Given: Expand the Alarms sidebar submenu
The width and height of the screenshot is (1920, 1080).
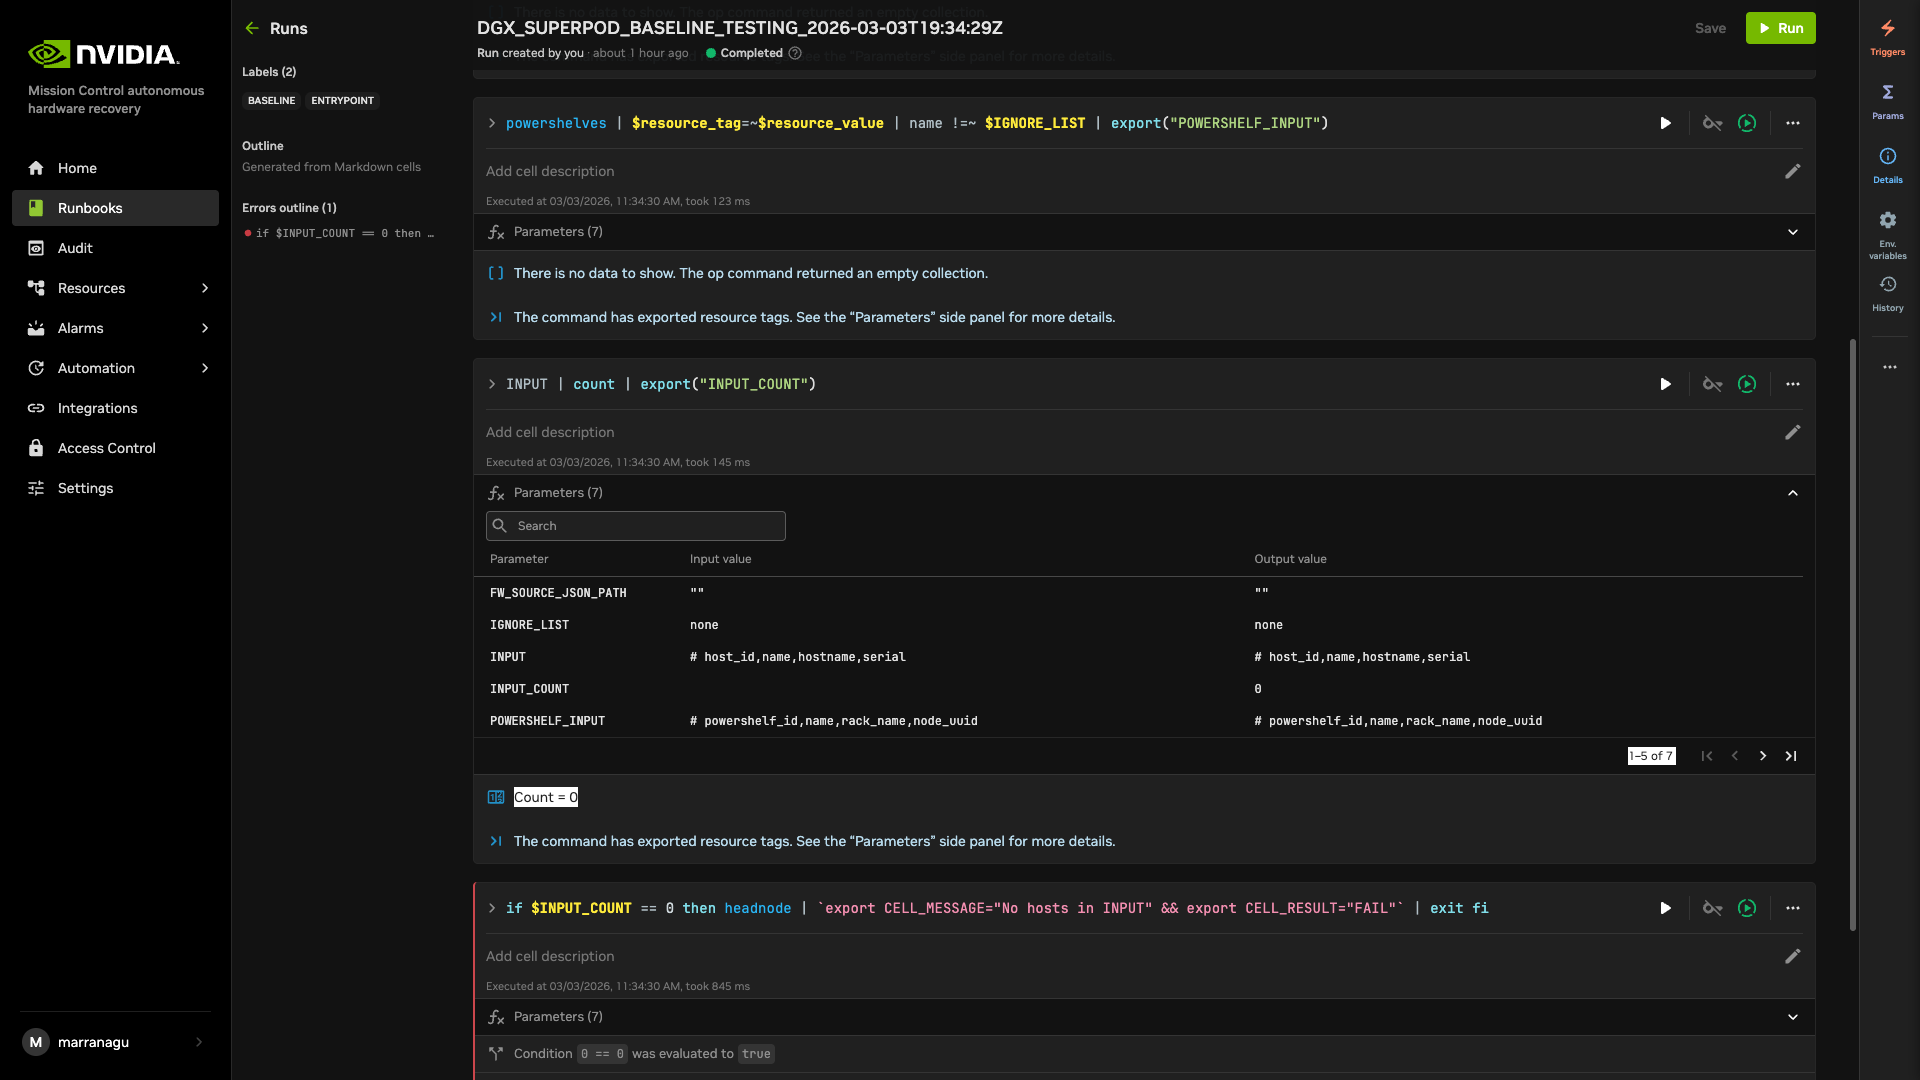Looking at the screenshot, I should (205, 328).
